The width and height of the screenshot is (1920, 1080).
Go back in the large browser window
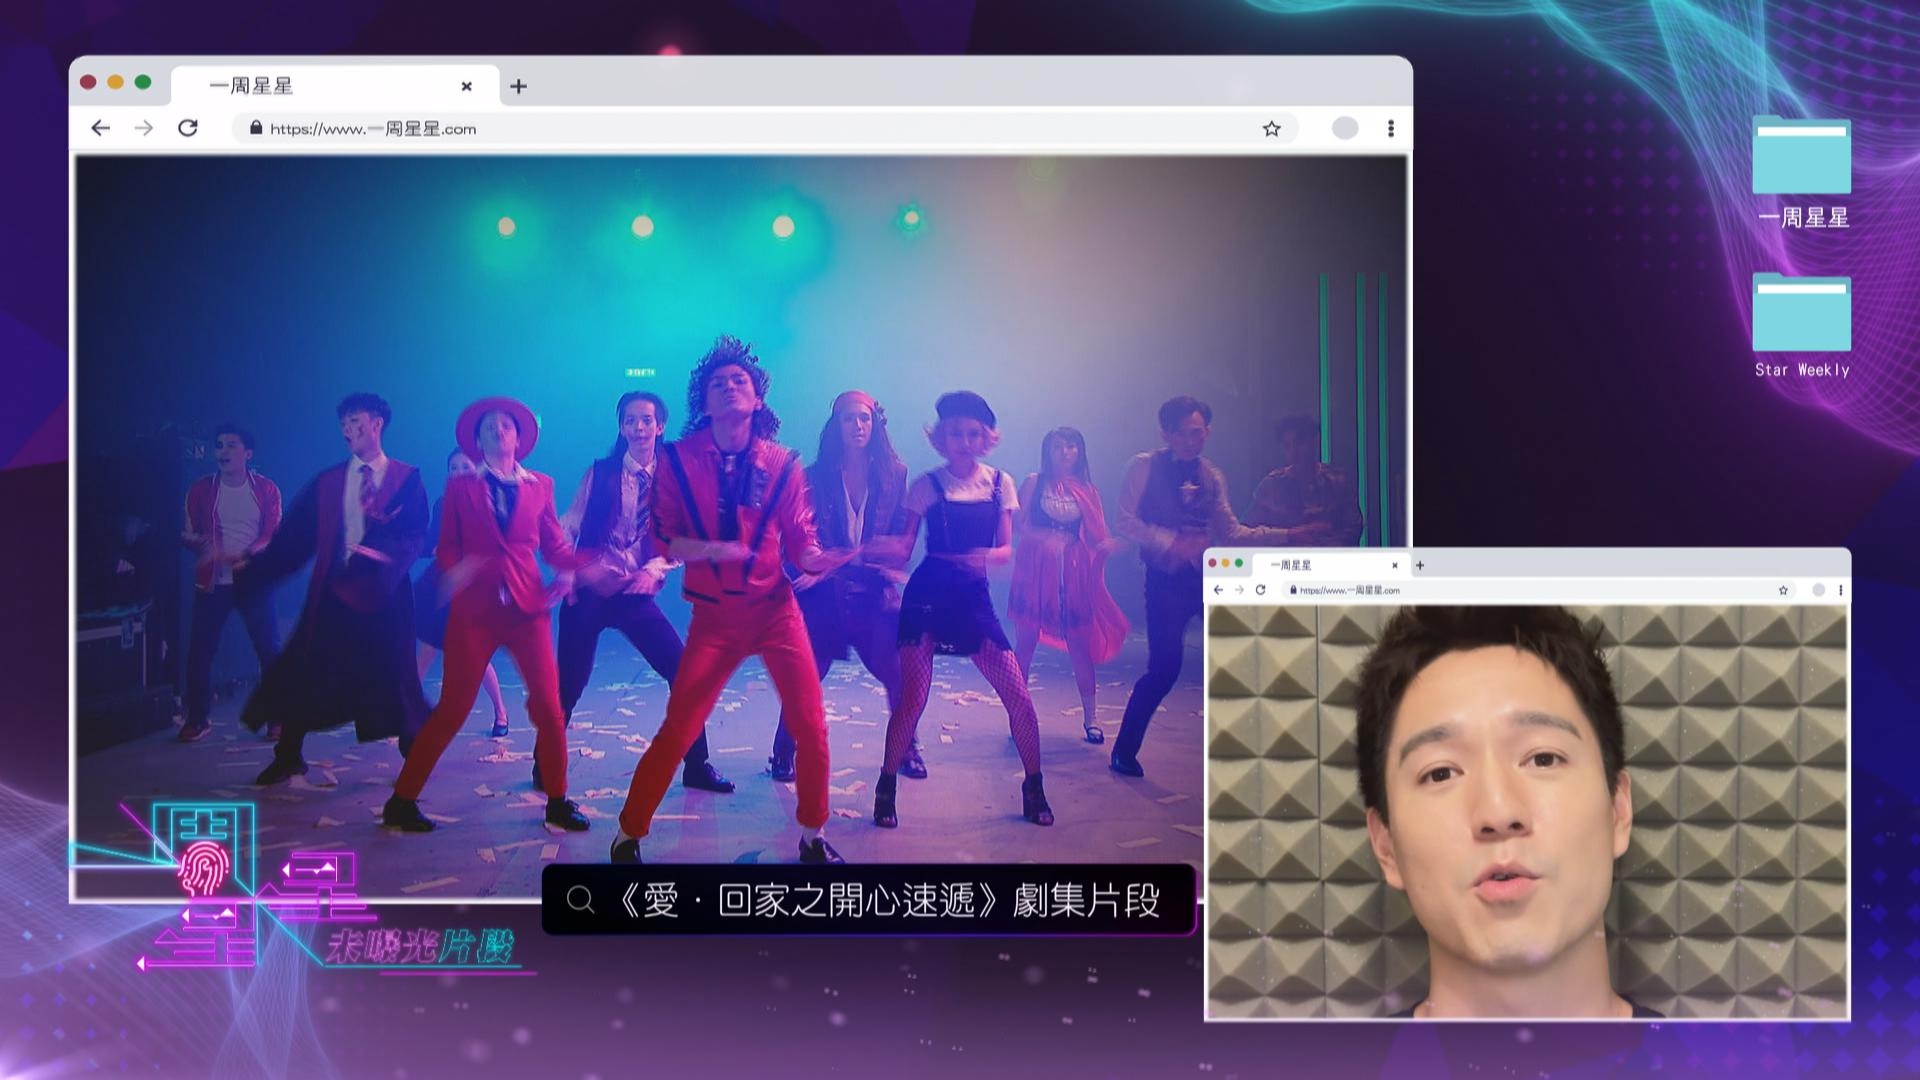coord(101,128)
